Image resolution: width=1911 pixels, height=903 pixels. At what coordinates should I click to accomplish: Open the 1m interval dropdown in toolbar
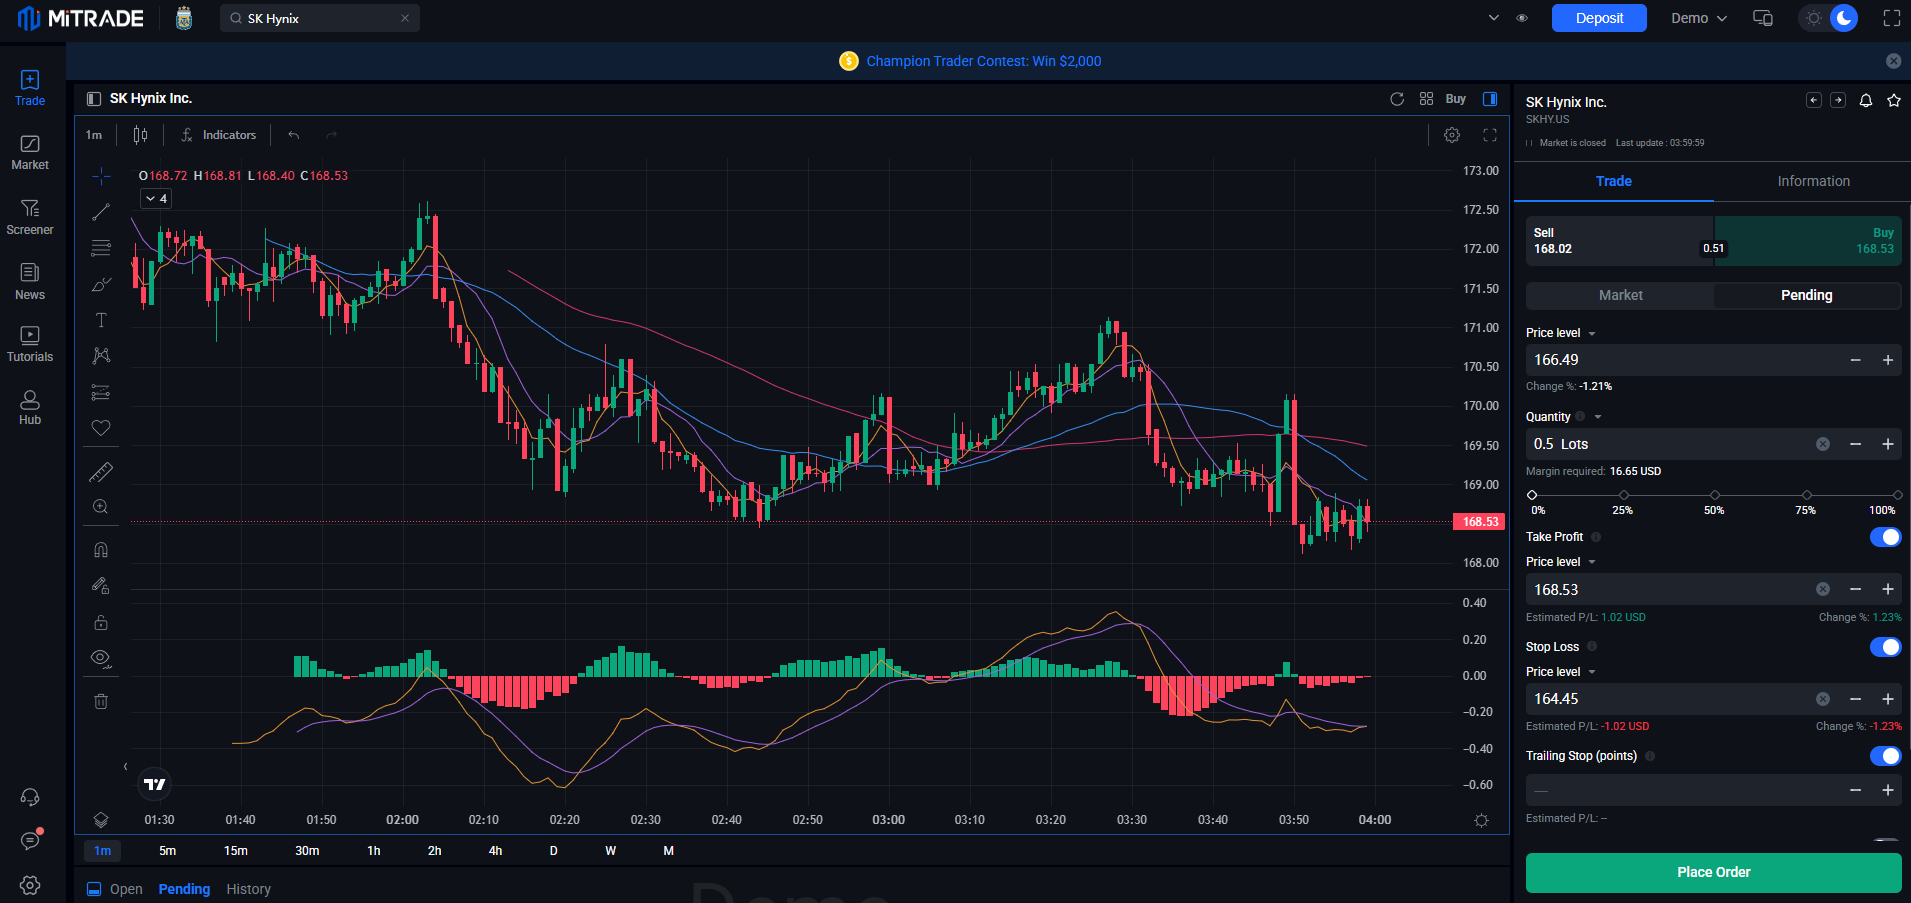tap(94, 135)
